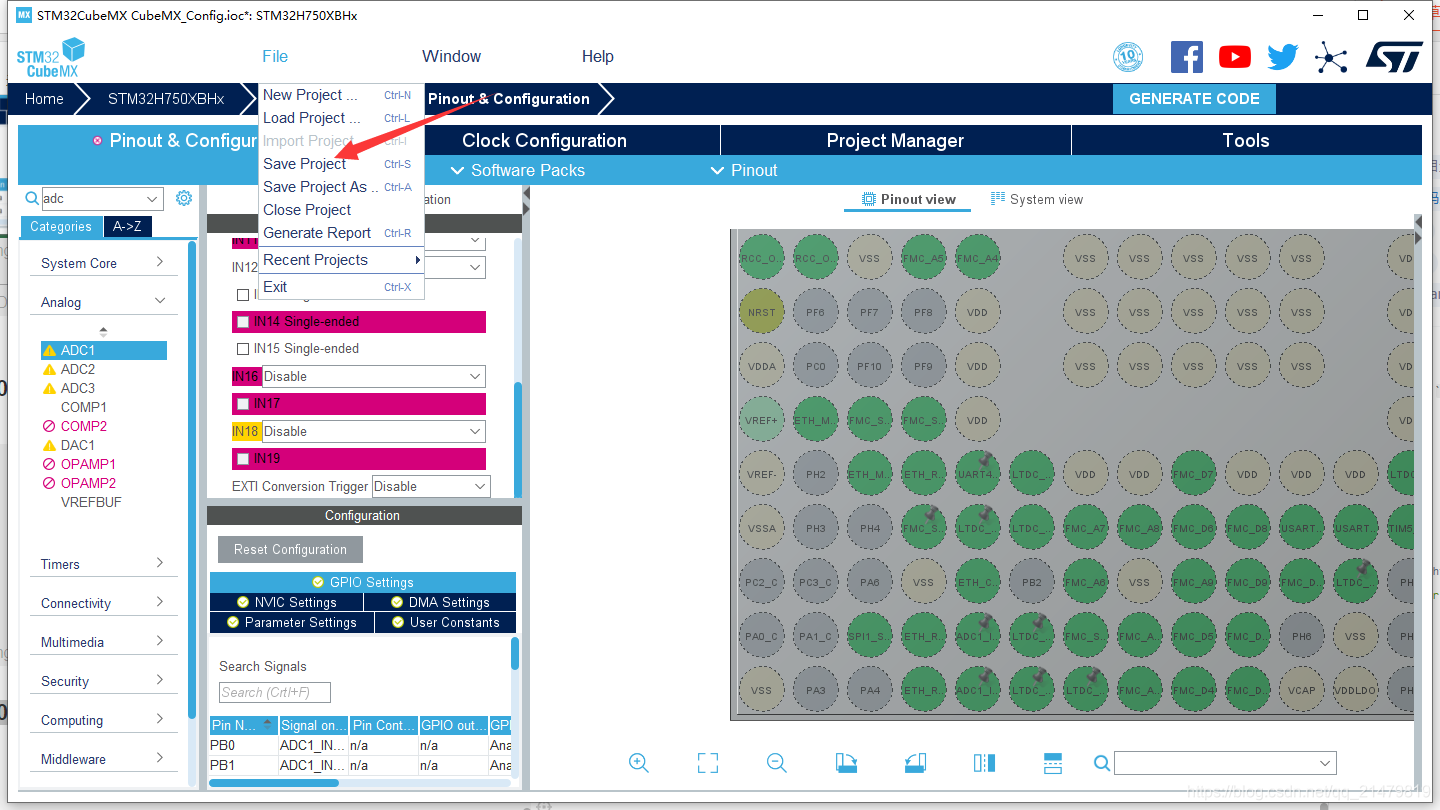1440x810 pixels.
Task: Click the VCAP pin on the chip
Action: pyautogui.click(x=1301, y=690)
